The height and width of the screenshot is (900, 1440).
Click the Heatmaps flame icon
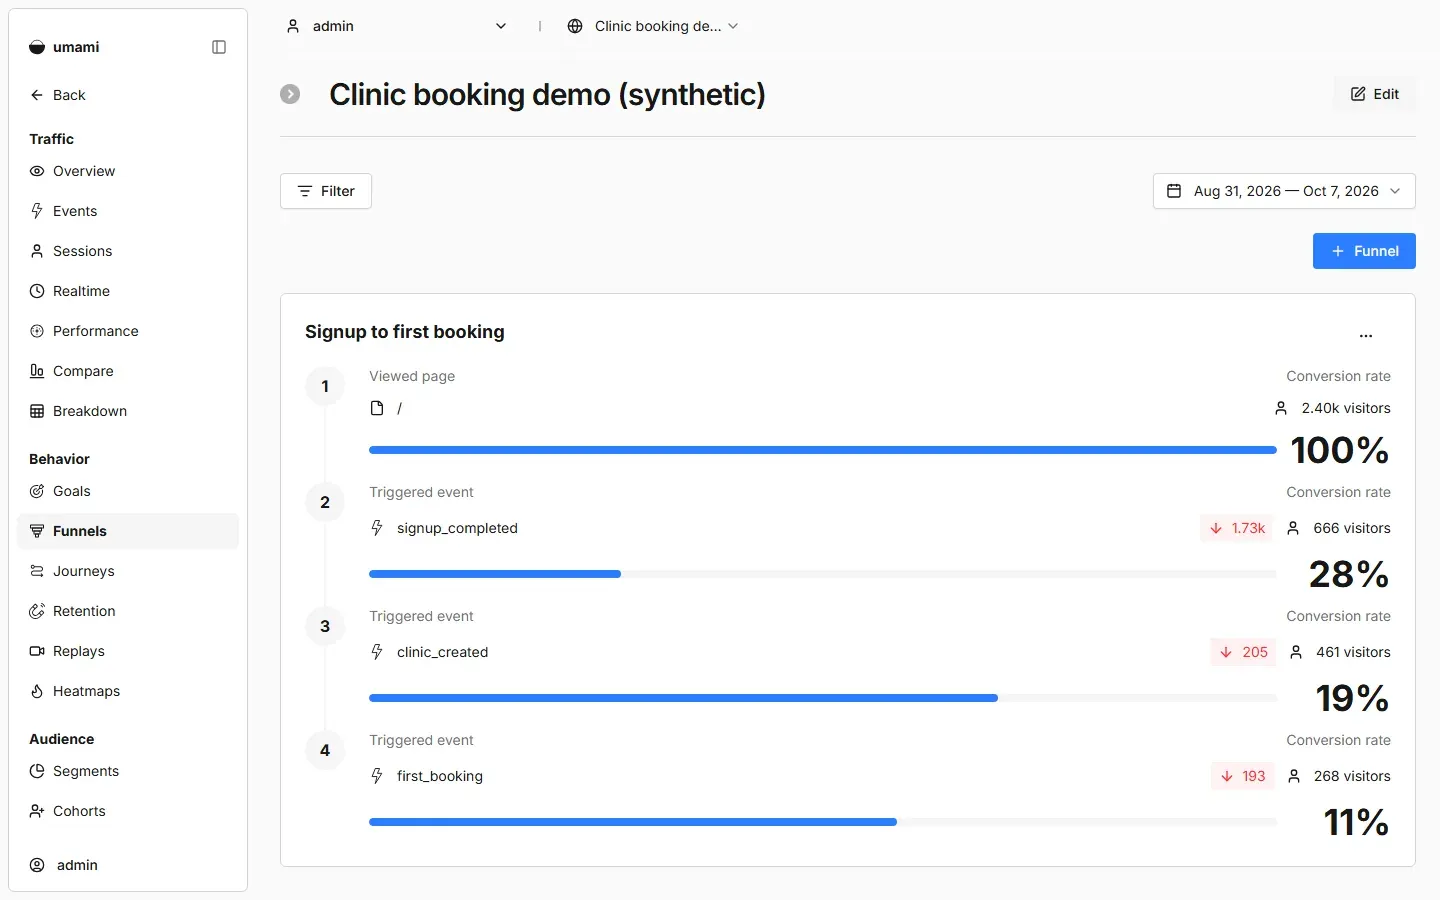(37, 691)
